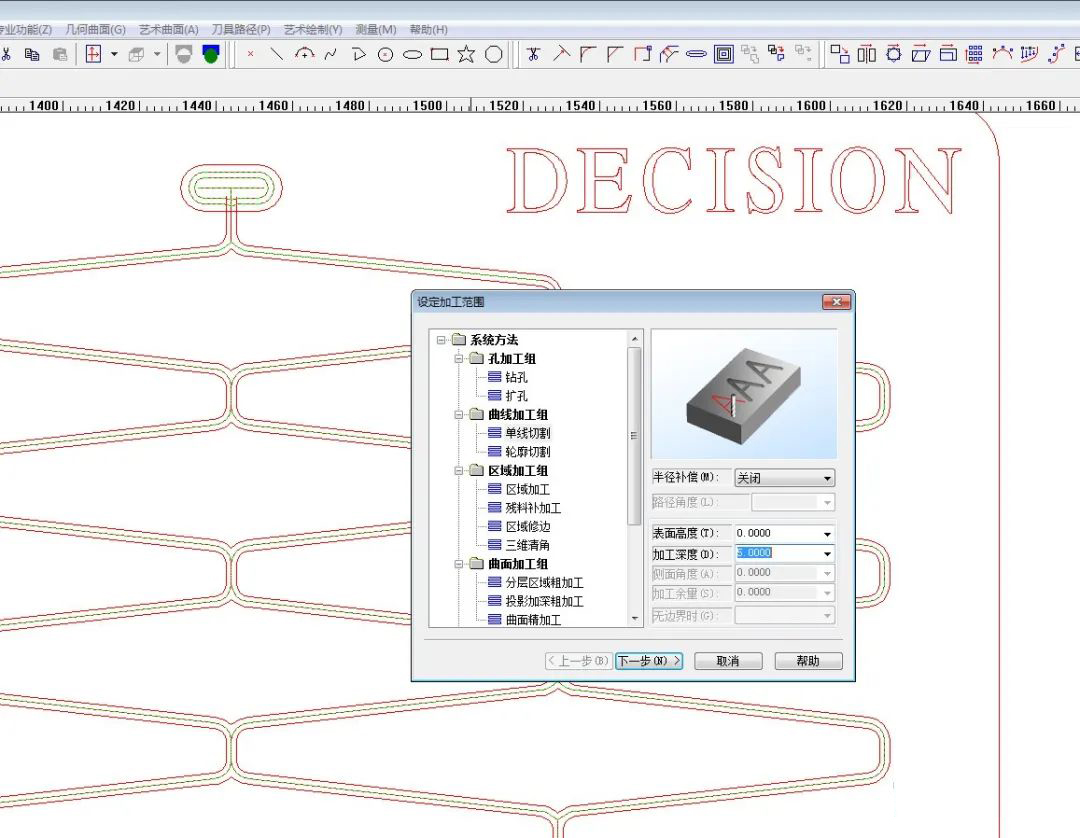
Task: Open the 刀具路径(P) menu
Action: point(240,30)
